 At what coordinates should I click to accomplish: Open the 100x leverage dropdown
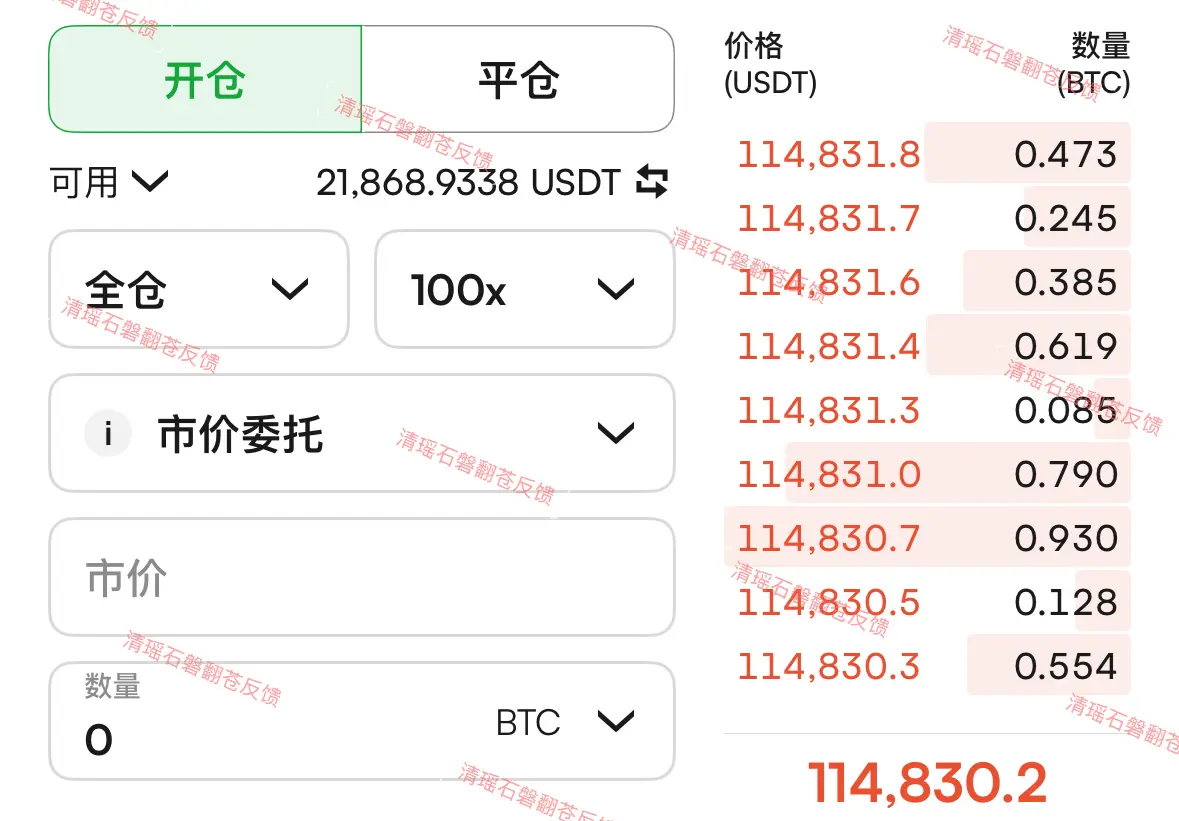coord(525,289)
